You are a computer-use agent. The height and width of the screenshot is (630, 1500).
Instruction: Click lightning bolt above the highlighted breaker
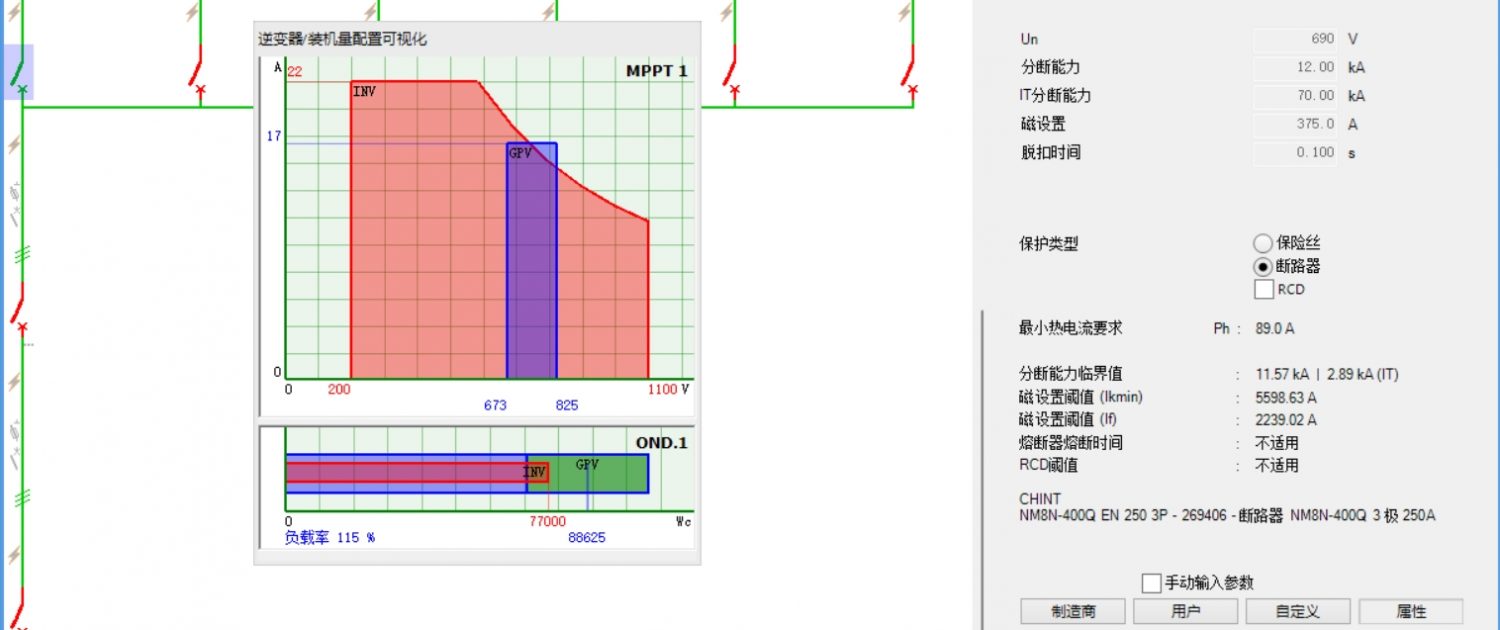click(14, 13)
